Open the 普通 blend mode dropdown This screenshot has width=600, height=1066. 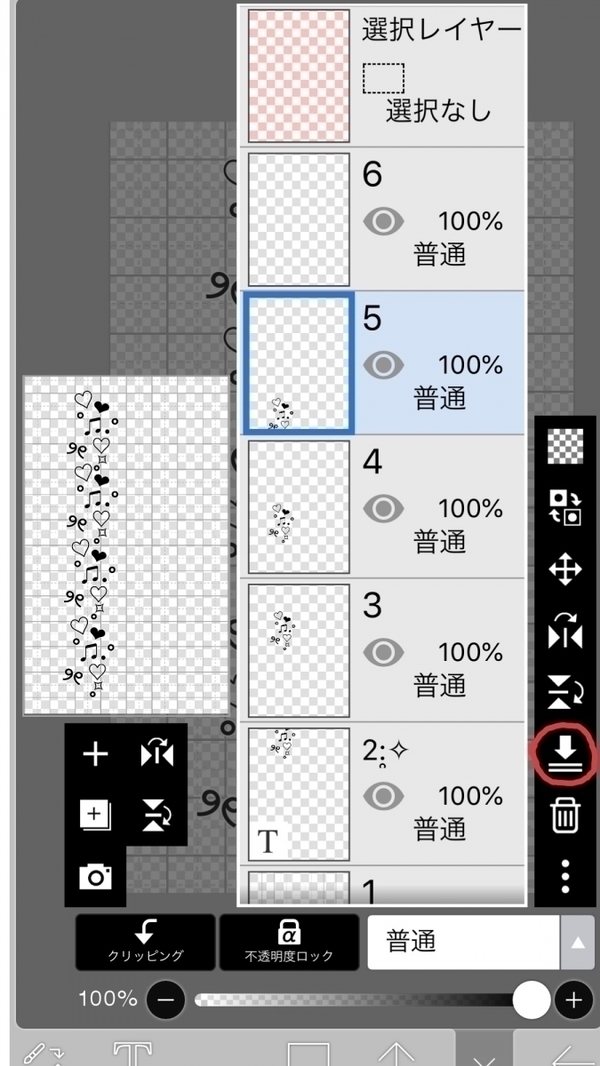tap(463, 942)
